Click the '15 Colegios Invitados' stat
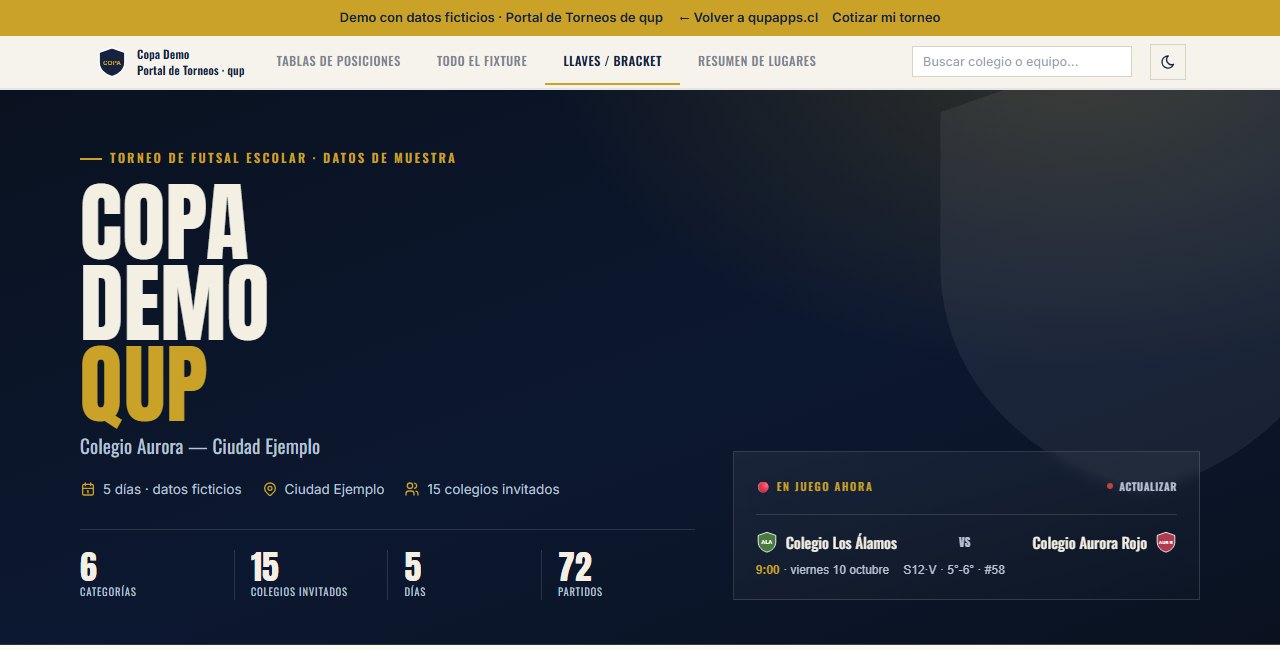 (299, 574)
